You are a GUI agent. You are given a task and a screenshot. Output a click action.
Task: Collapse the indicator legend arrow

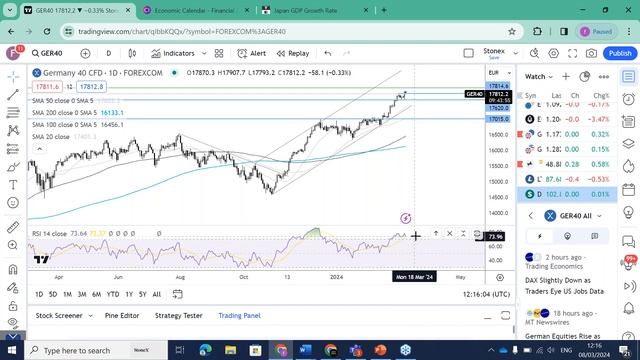coord(40,149)
